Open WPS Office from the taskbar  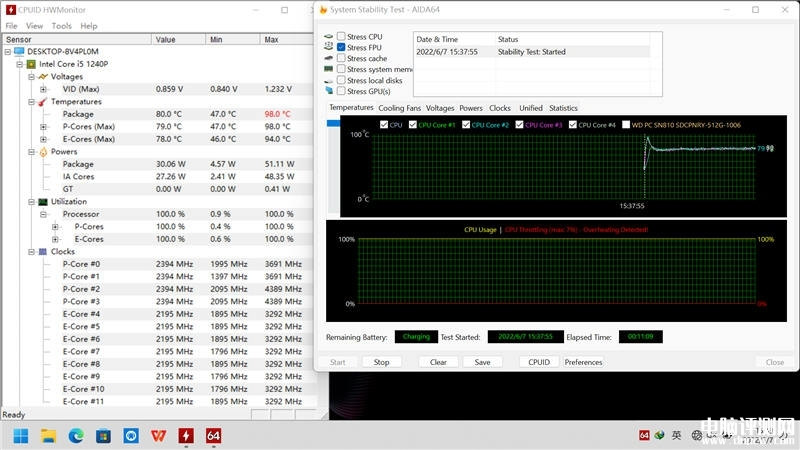pyautogui.click(x=159, y=436)
